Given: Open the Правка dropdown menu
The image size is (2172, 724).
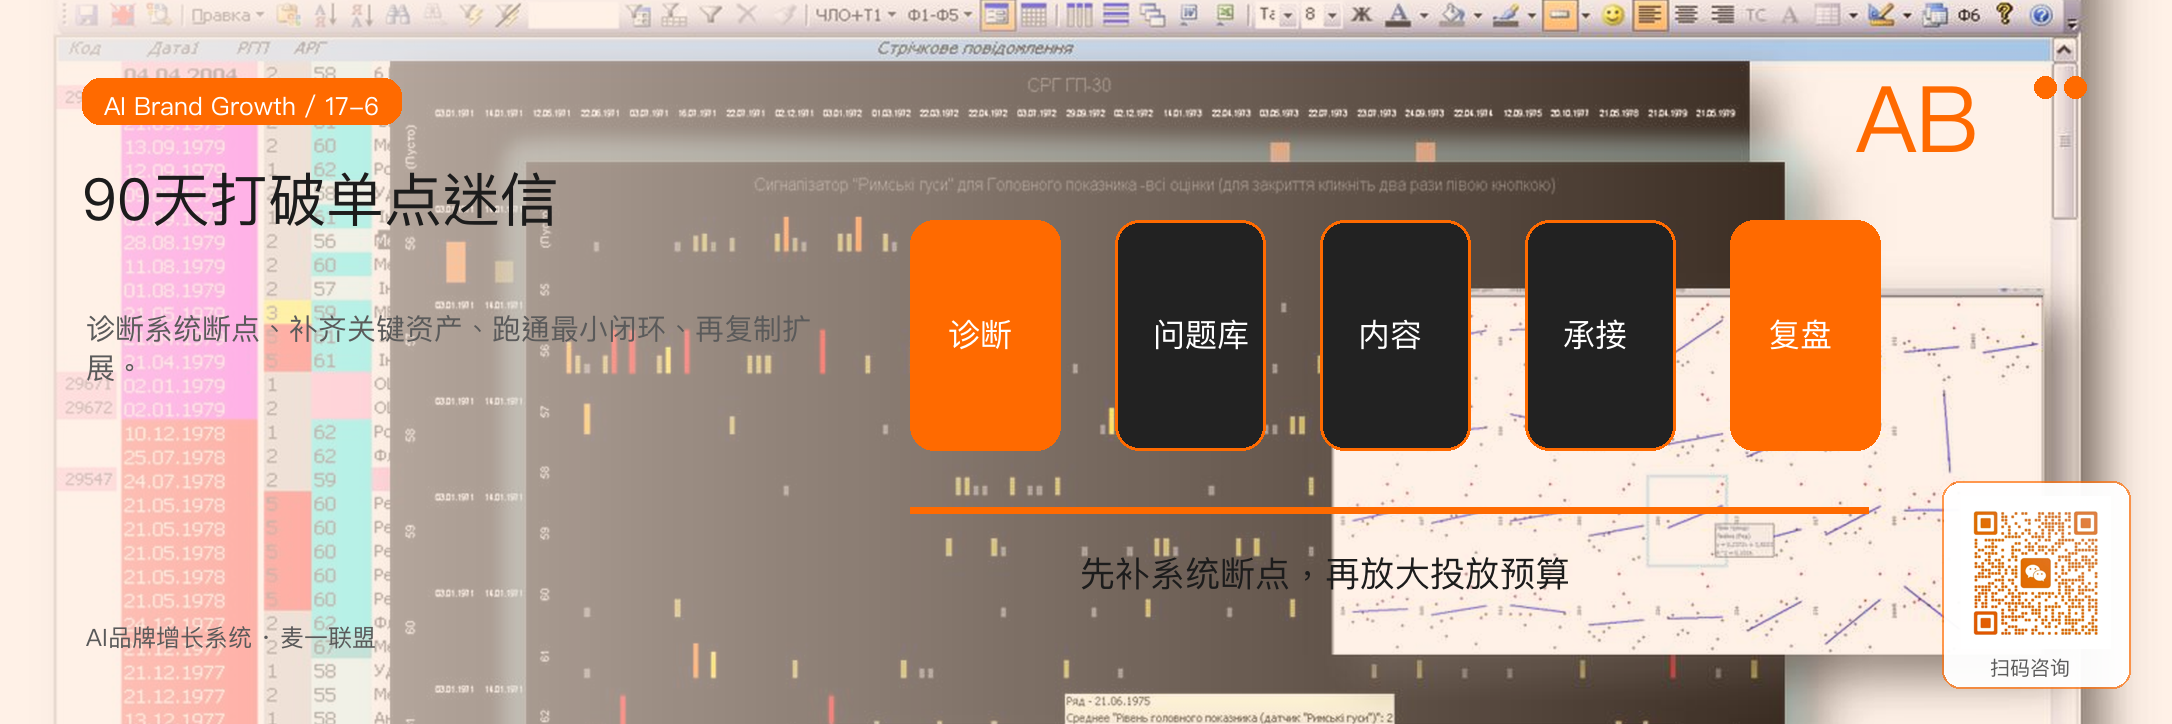Looking at the screenshot, I should point(227,15).
